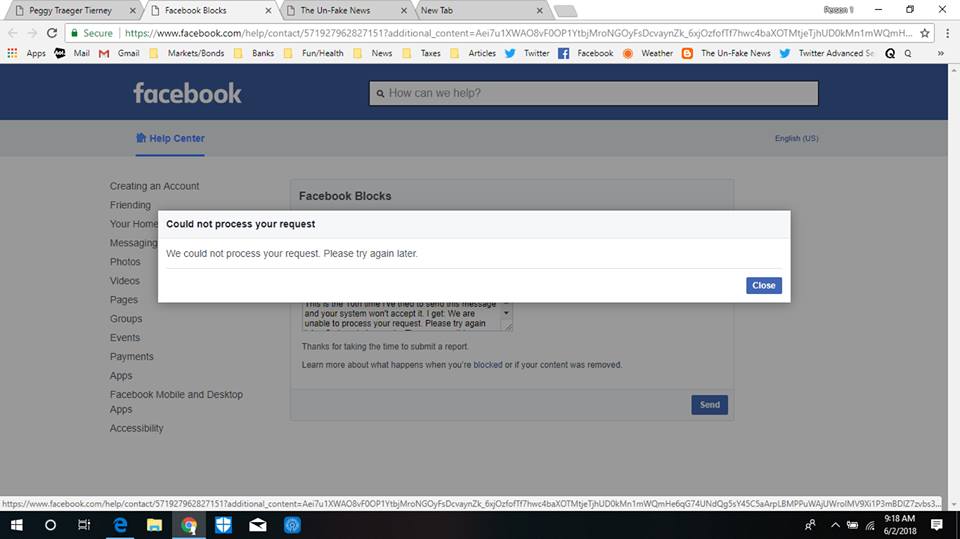Reload the page with the refresh icon
The image size is (960, 539).
coord(52,33)
